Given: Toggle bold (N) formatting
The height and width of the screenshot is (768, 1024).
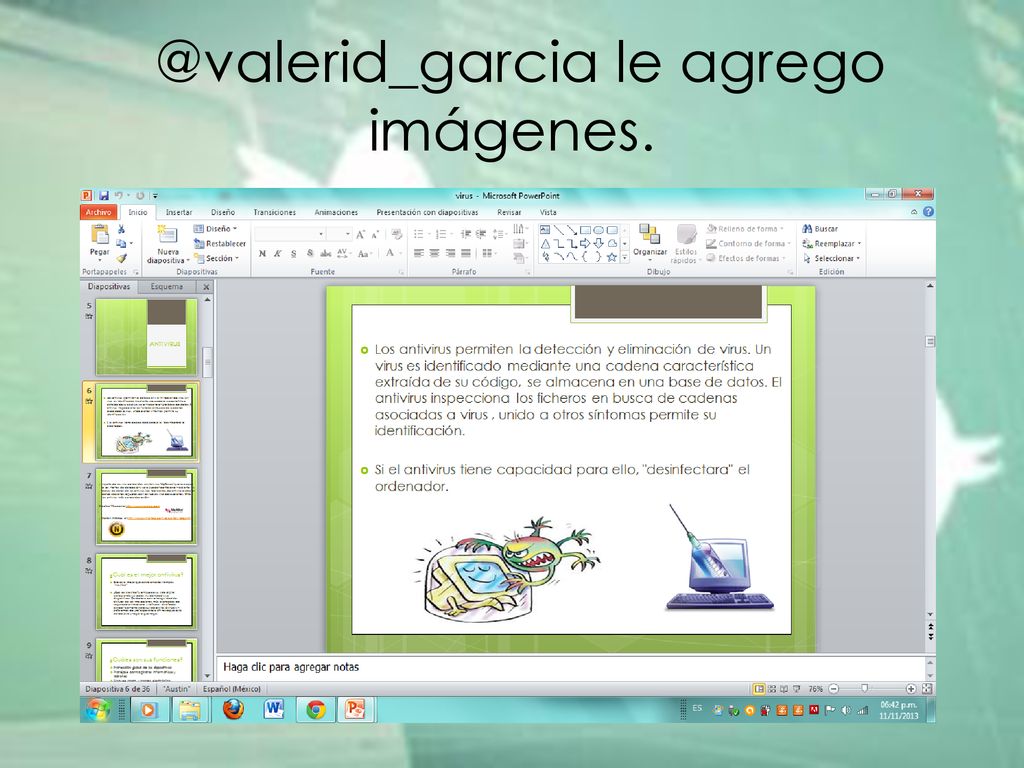Looking at the screenshot, I should coord(262,253).
